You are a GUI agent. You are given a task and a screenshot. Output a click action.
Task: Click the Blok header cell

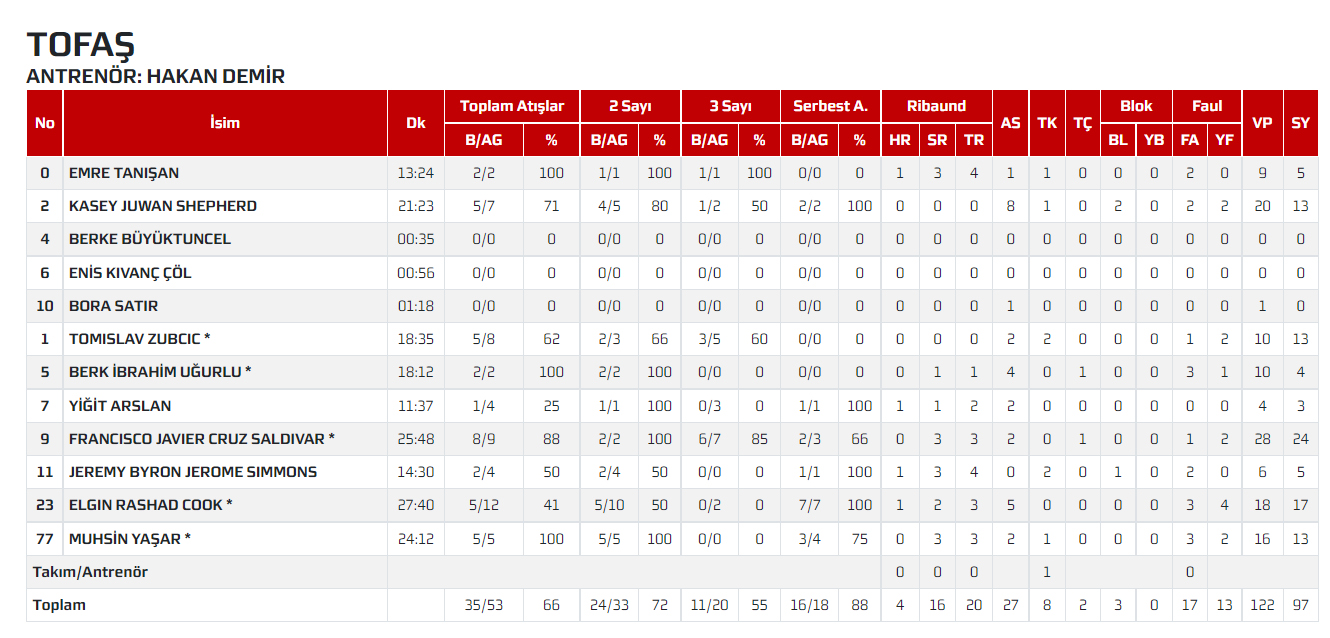[x=1136, y=106]
